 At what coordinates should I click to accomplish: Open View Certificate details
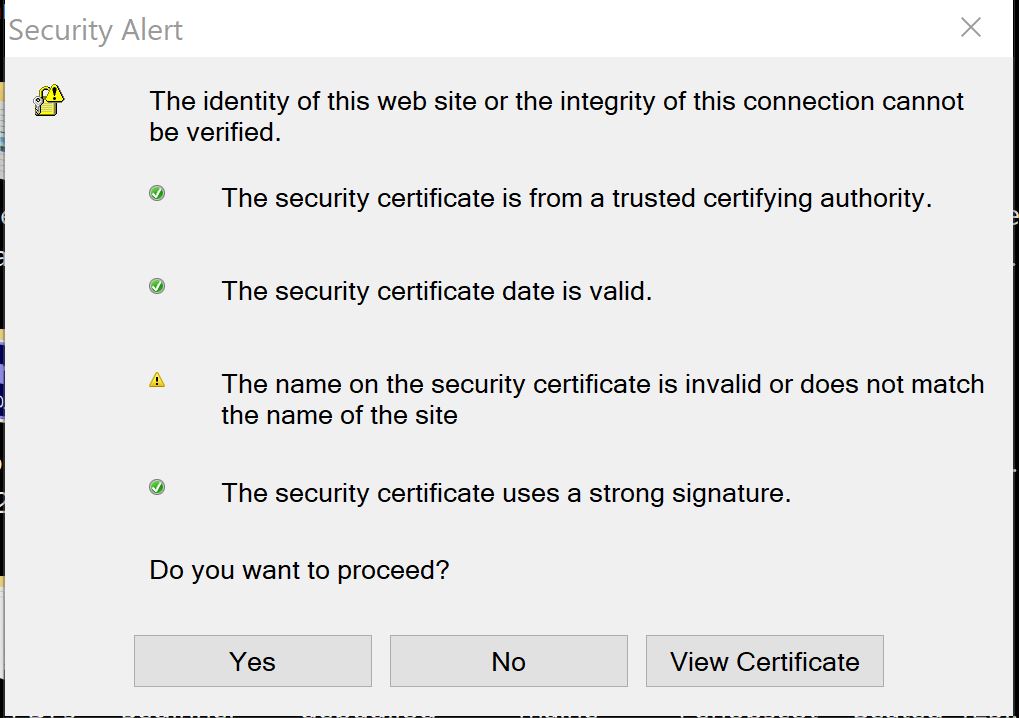pyautogui.click(x=764, y=661)
